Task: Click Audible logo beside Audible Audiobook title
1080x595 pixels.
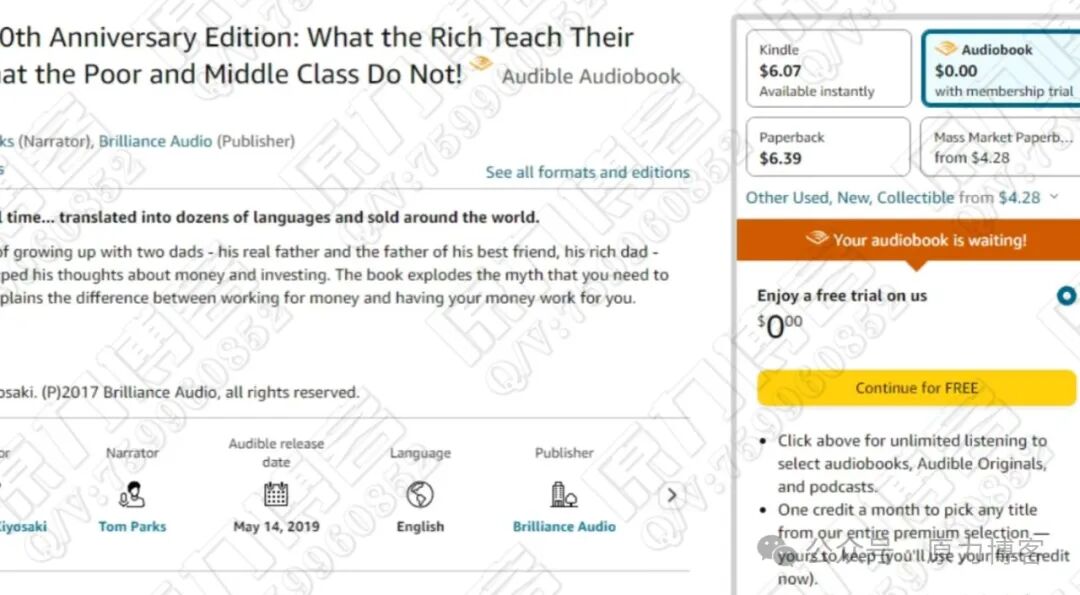Action: tap(481, 64)
